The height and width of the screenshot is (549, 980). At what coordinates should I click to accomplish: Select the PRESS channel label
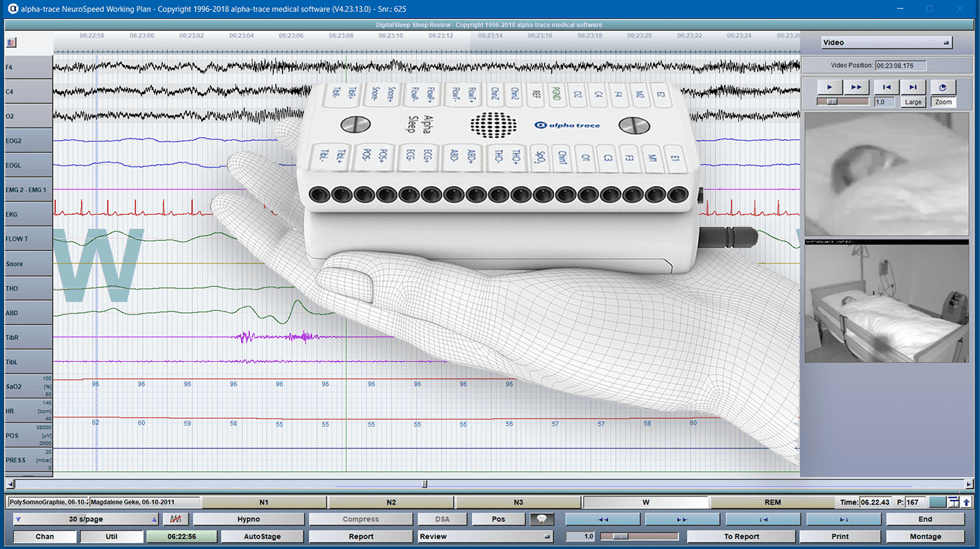point(28,460)
